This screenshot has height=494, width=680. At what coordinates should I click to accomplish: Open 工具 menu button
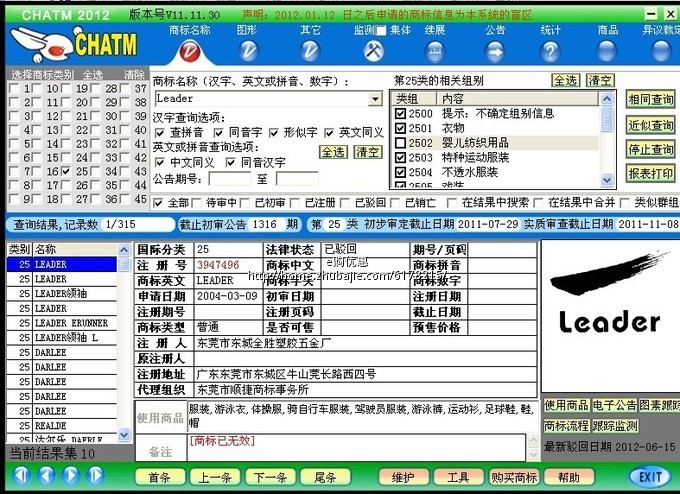(x=458, y=478)
